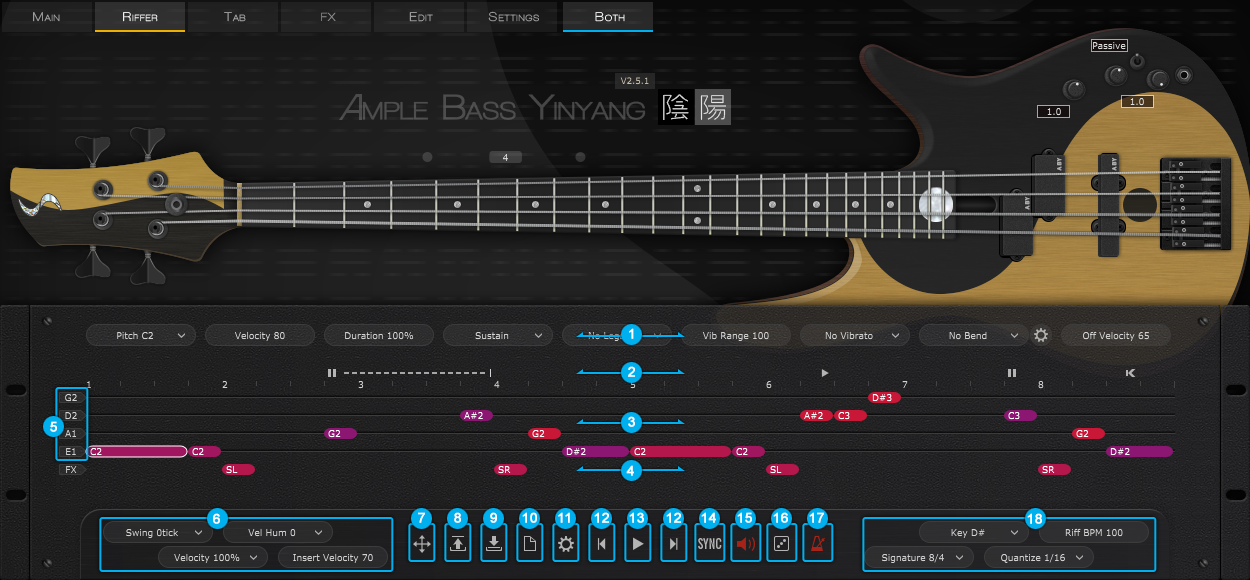The image size is (1250, 580).
Task: Click the output jack on the bass body
Action: (1184, 74)
